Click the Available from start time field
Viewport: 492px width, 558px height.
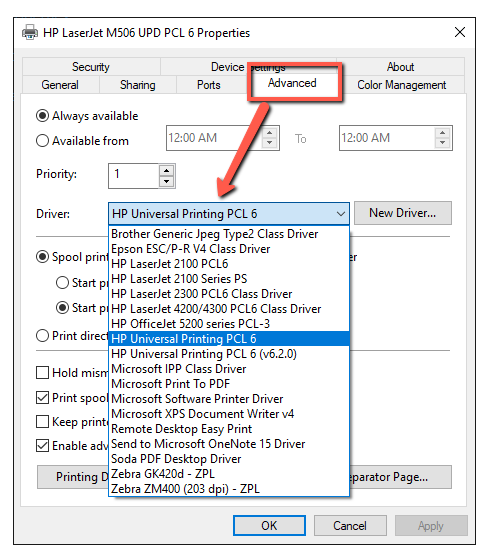215,138
